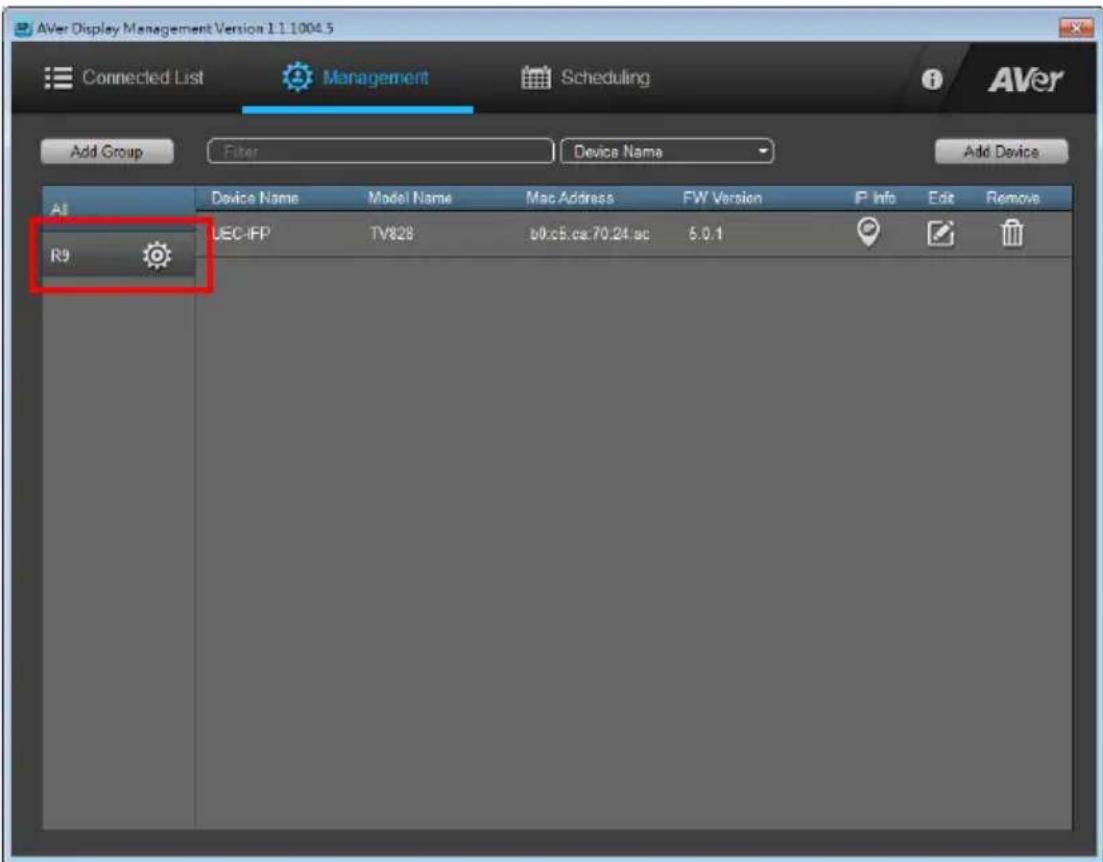Click the TV828 model name cell
1103x862 pixels.
tap(392, 234)
